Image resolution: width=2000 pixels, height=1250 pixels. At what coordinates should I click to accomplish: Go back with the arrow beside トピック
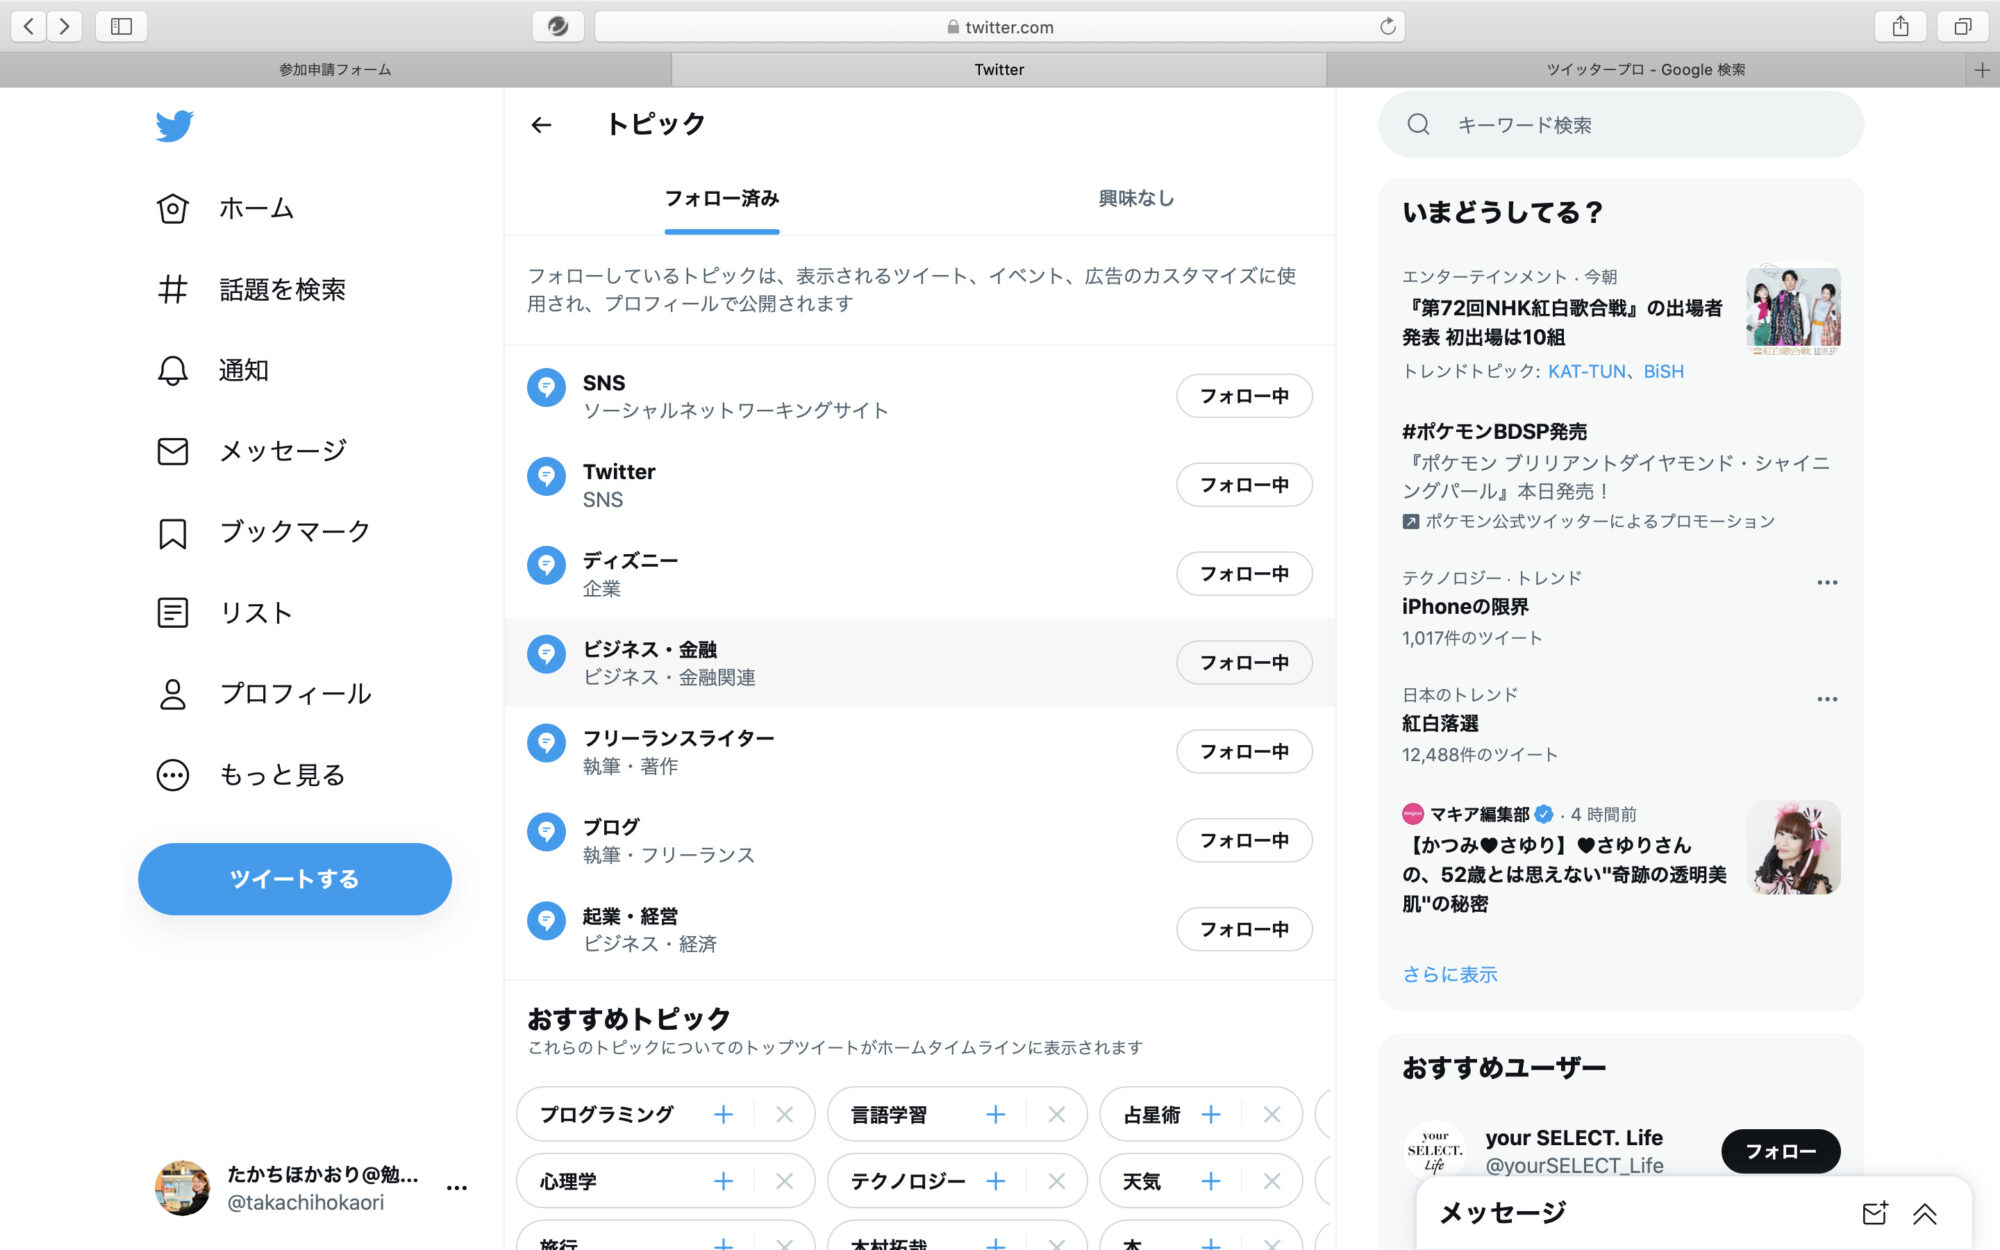coord(541,125)
